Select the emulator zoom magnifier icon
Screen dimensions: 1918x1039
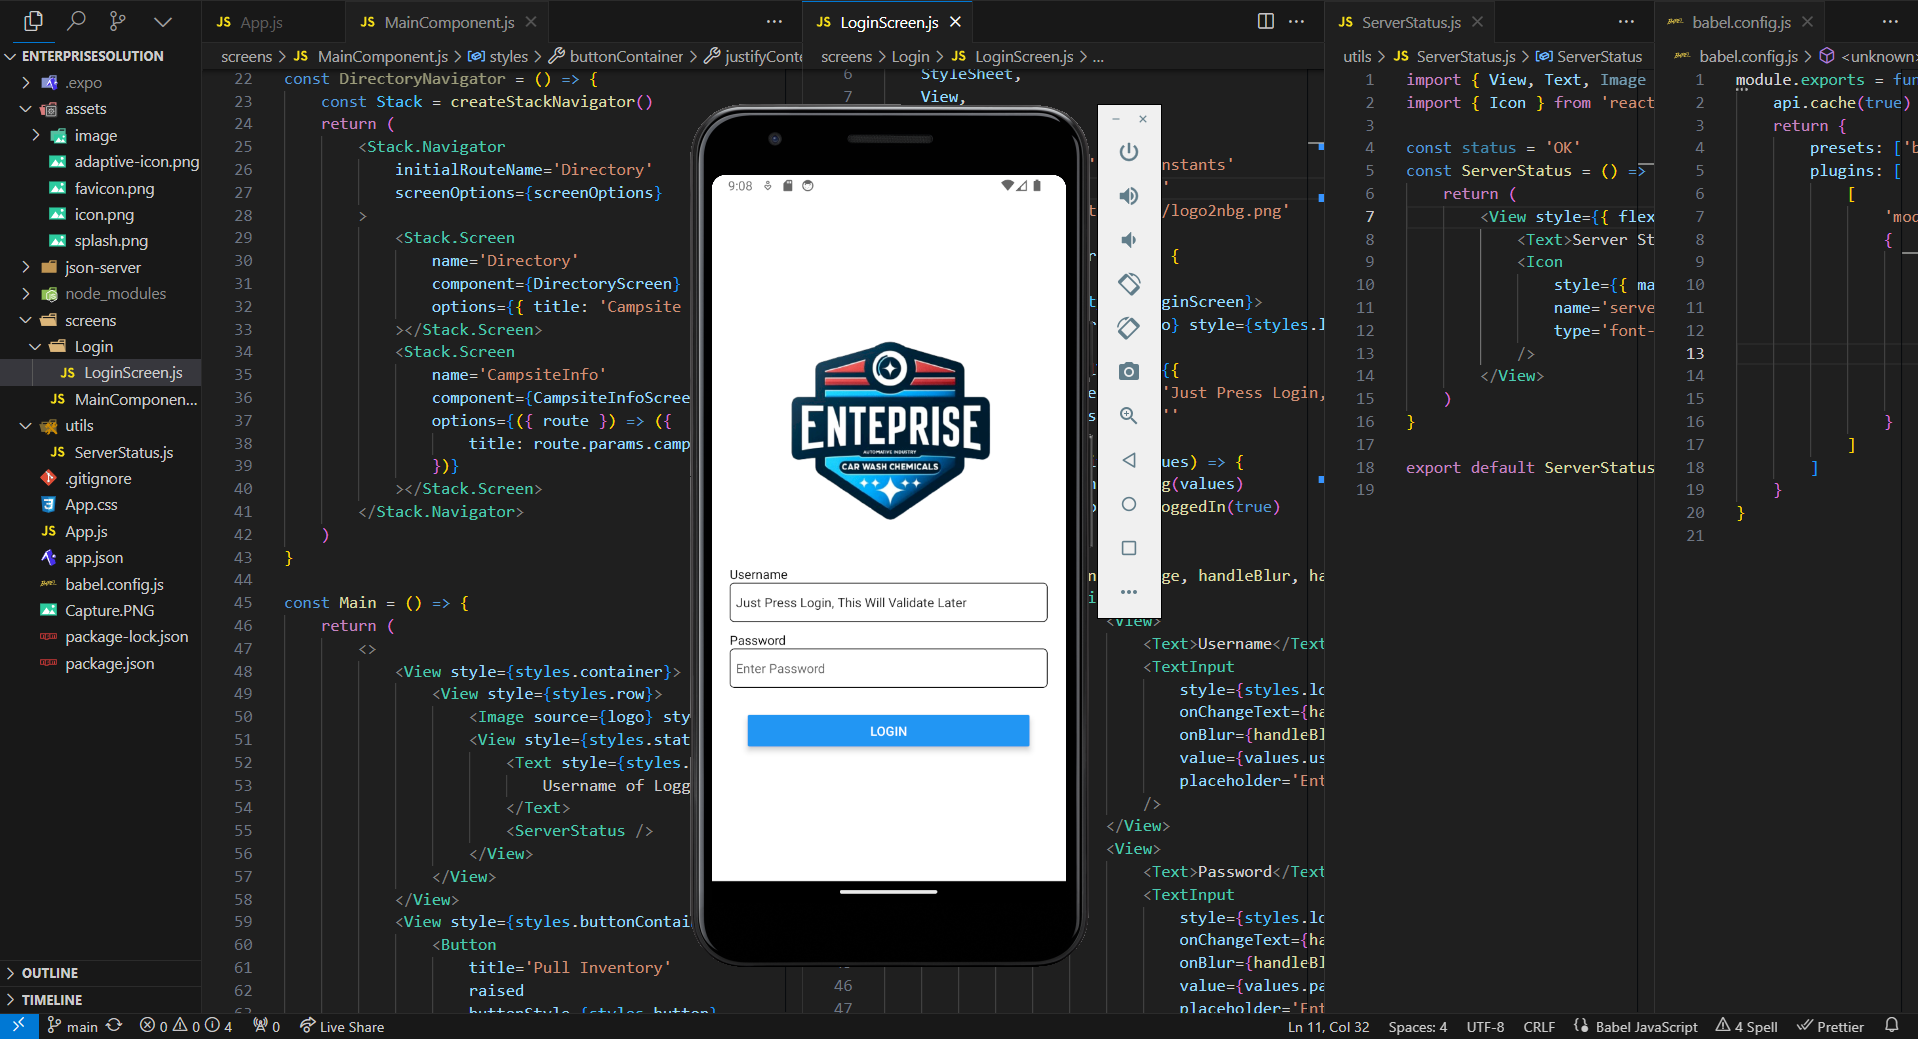click(x=1129, y=416)
